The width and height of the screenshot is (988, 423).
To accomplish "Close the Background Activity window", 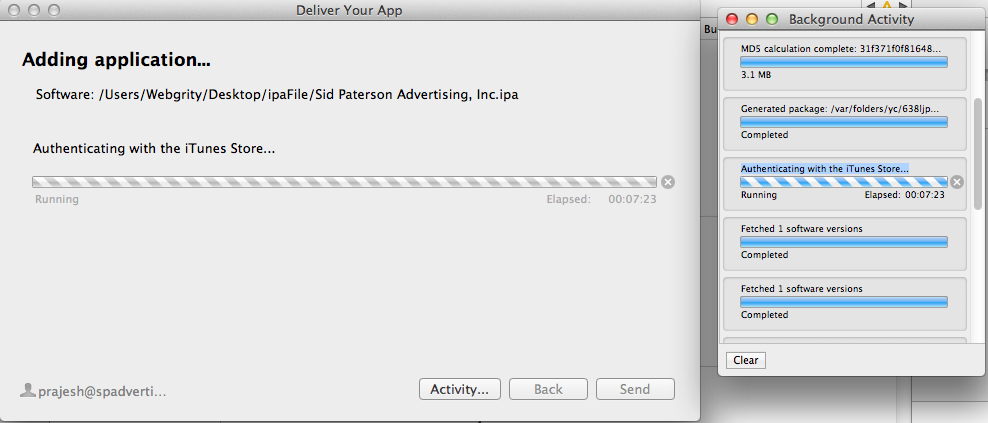I will [732, 19].
